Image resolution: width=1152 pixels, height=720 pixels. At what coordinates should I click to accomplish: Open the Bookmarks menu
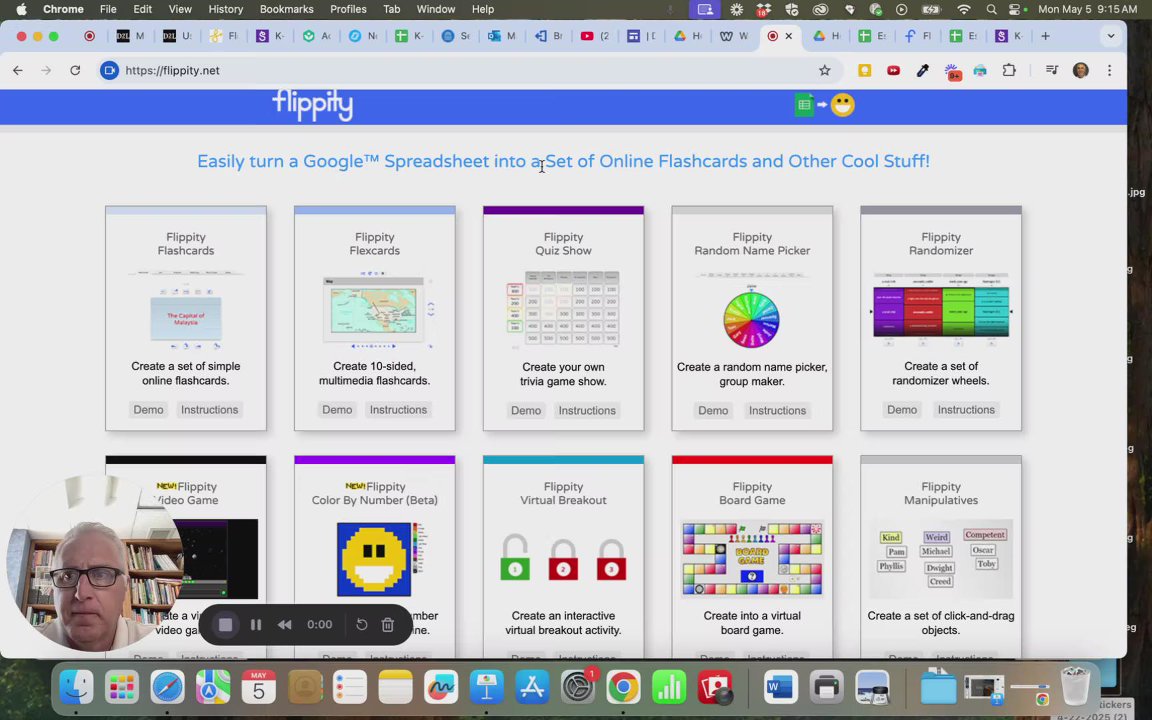point(287,9)
